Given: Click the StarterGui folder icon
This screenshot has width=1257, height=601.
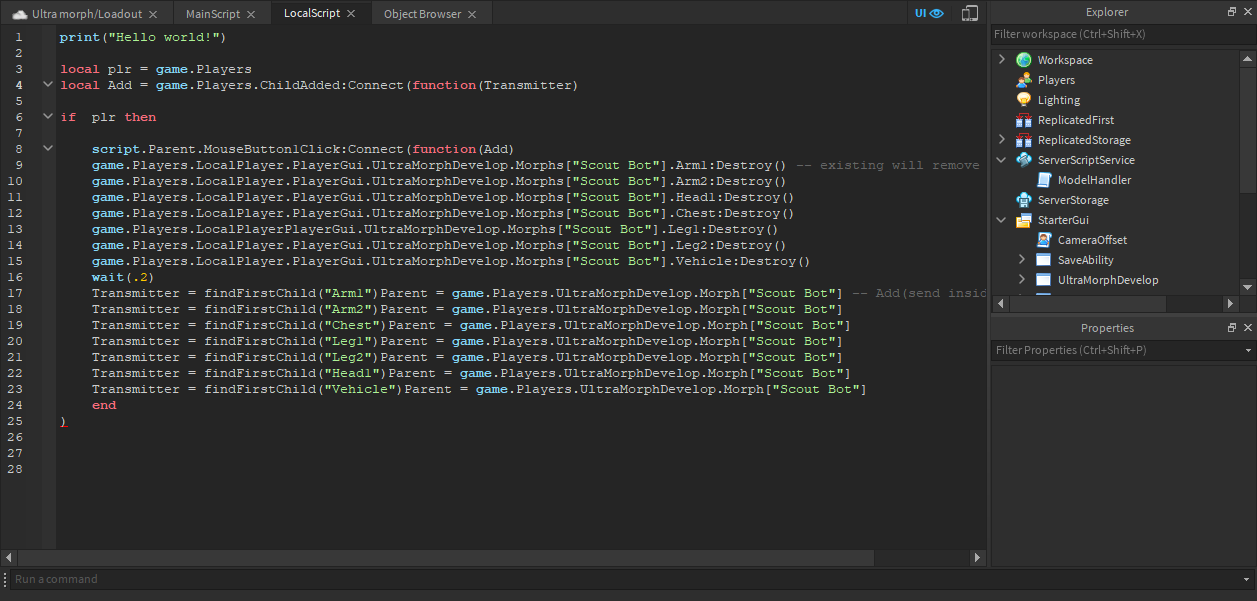Looking at the screenshot, I should pyautogui.click(x=1022, y=219).
